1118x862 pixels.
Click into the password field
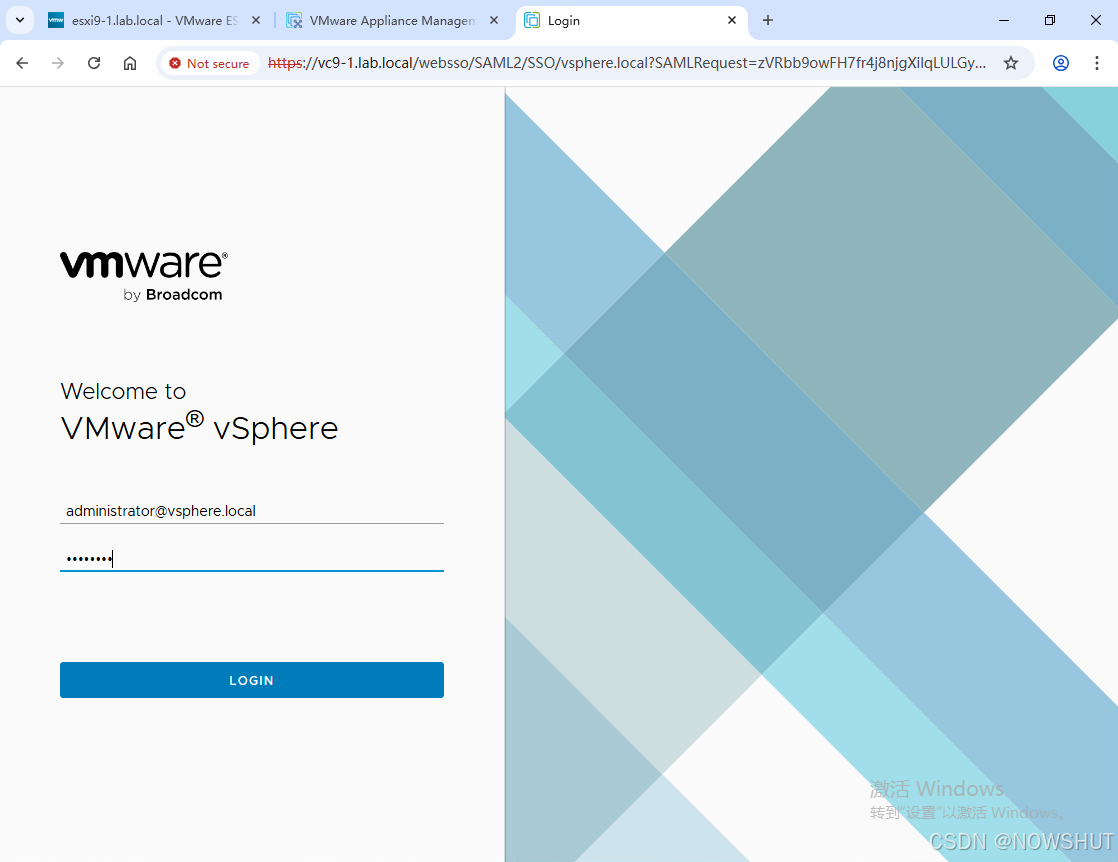point(252,558)
